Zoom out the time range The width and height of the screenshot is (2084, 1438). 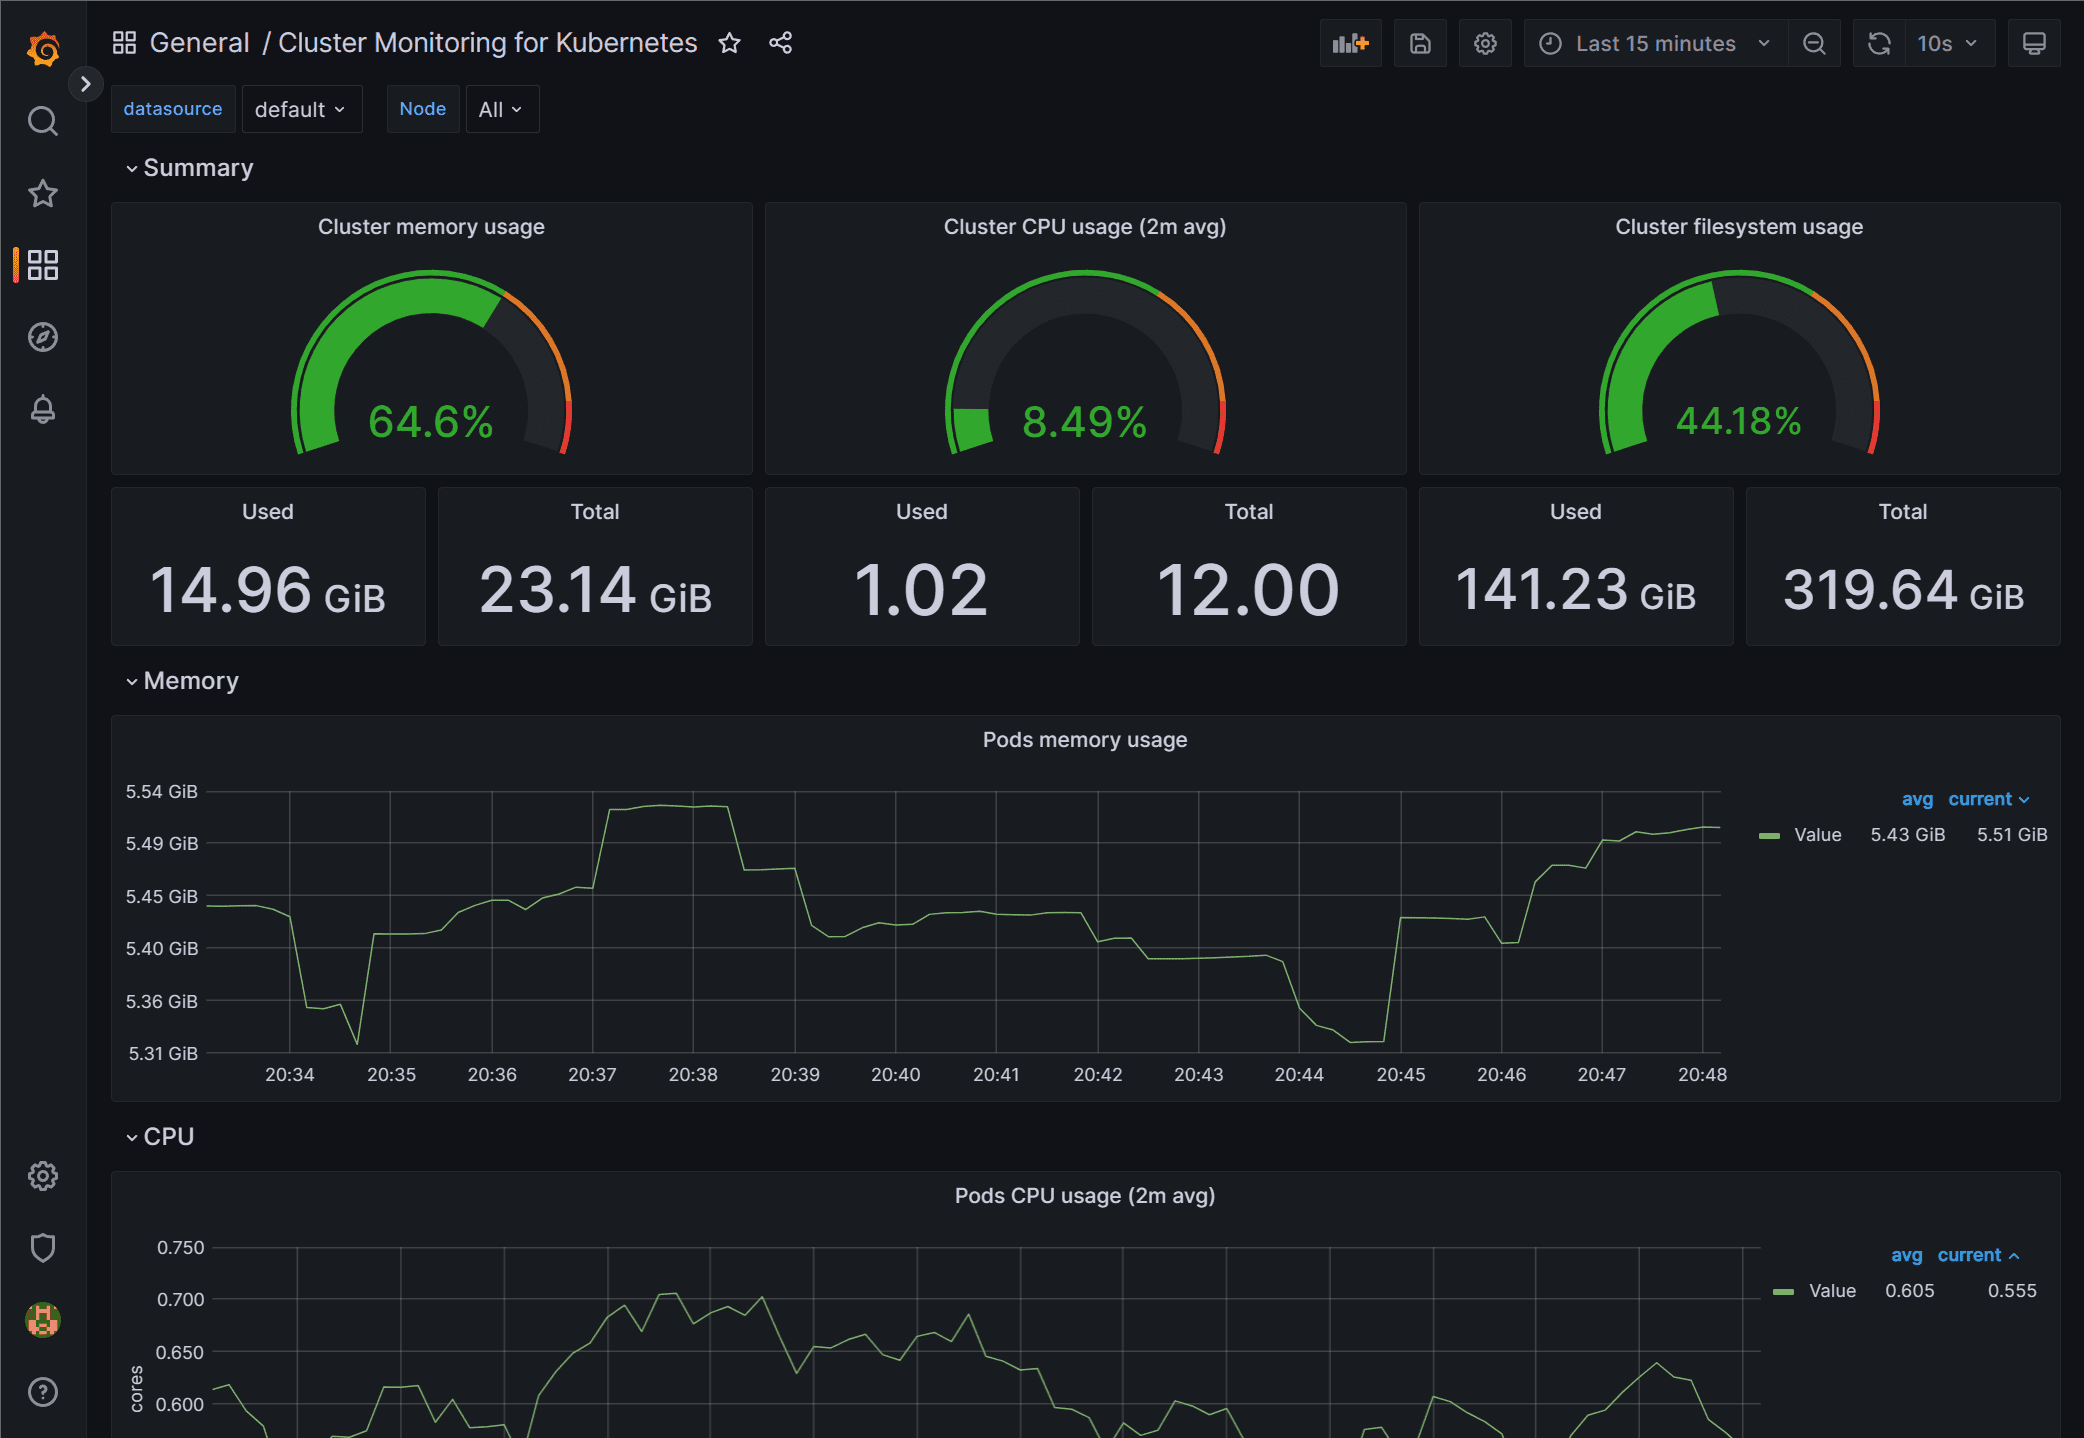[x=1815, y=43]
